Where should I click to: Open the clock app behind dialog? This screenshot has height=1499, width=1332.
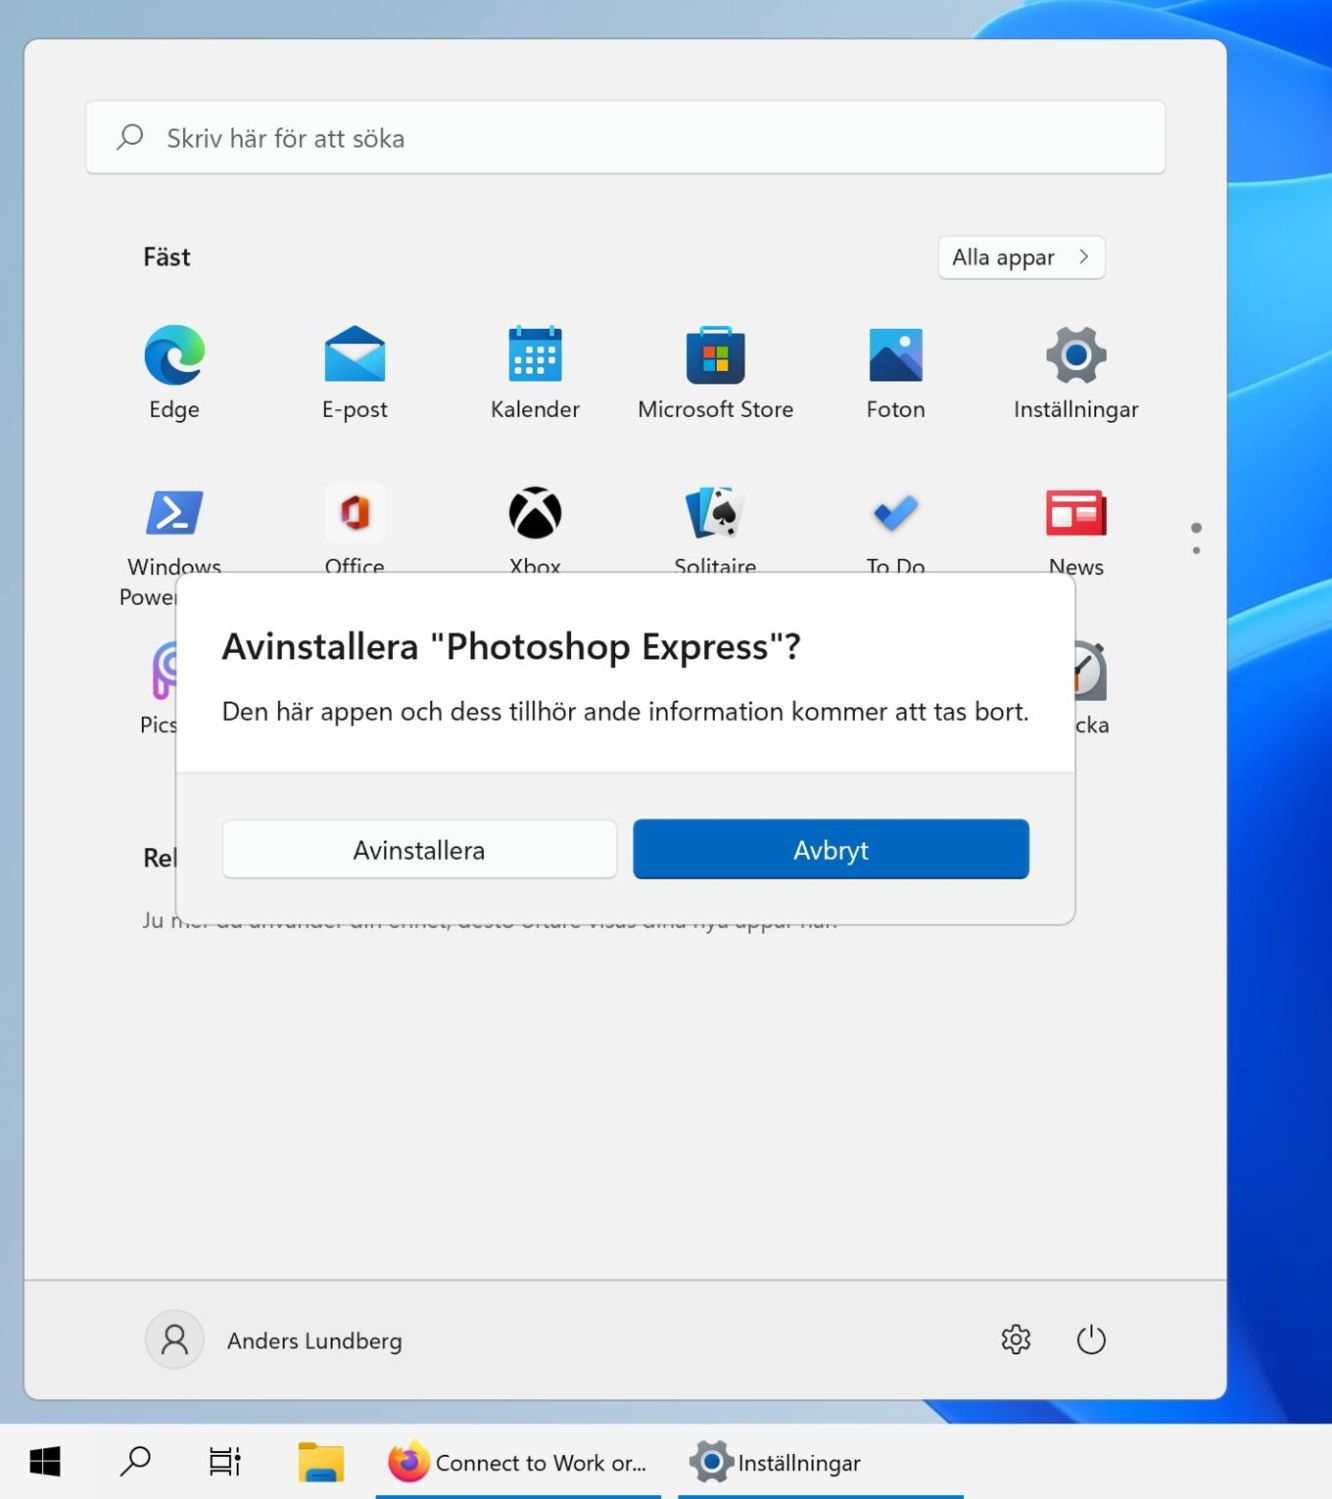click(1091, 686)
